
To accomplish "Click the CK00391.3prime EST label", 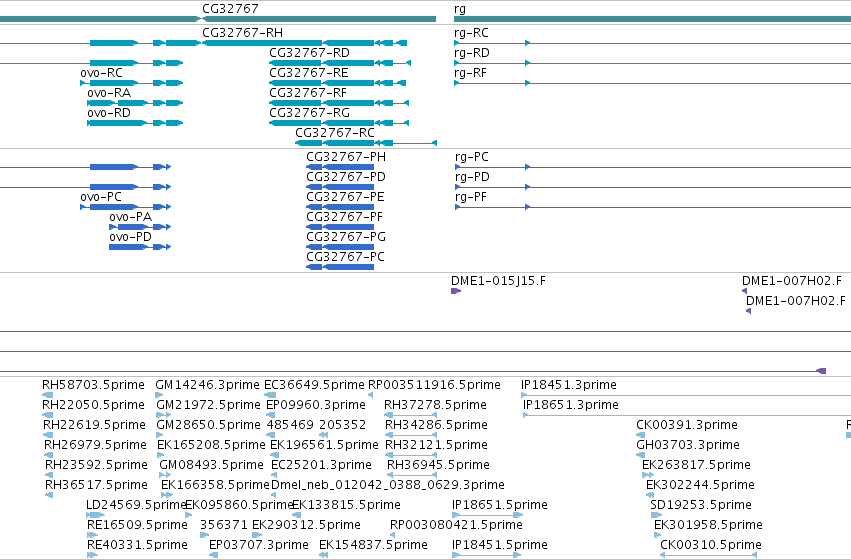I will (687, 425).
